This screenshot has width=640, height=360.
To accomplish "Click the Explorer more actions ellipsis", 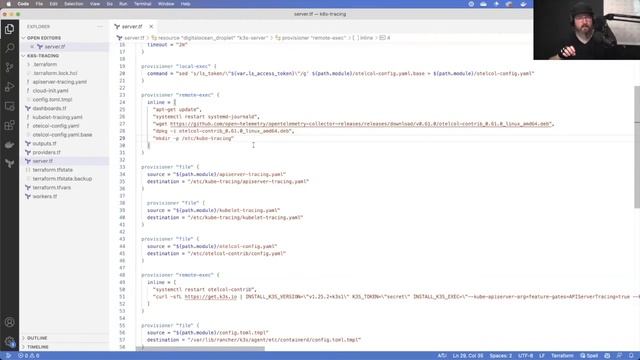I will coord(100,27).
